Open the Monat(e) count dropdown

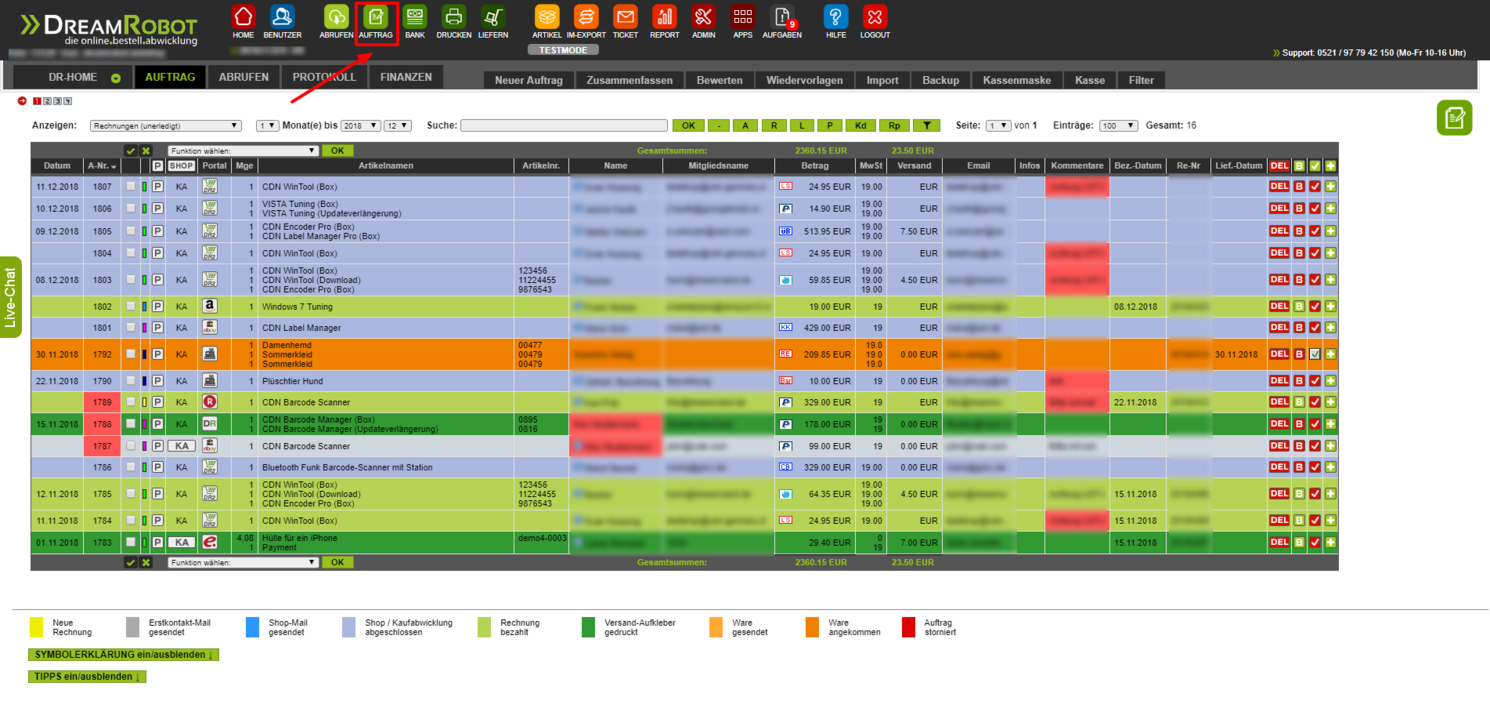267,126
